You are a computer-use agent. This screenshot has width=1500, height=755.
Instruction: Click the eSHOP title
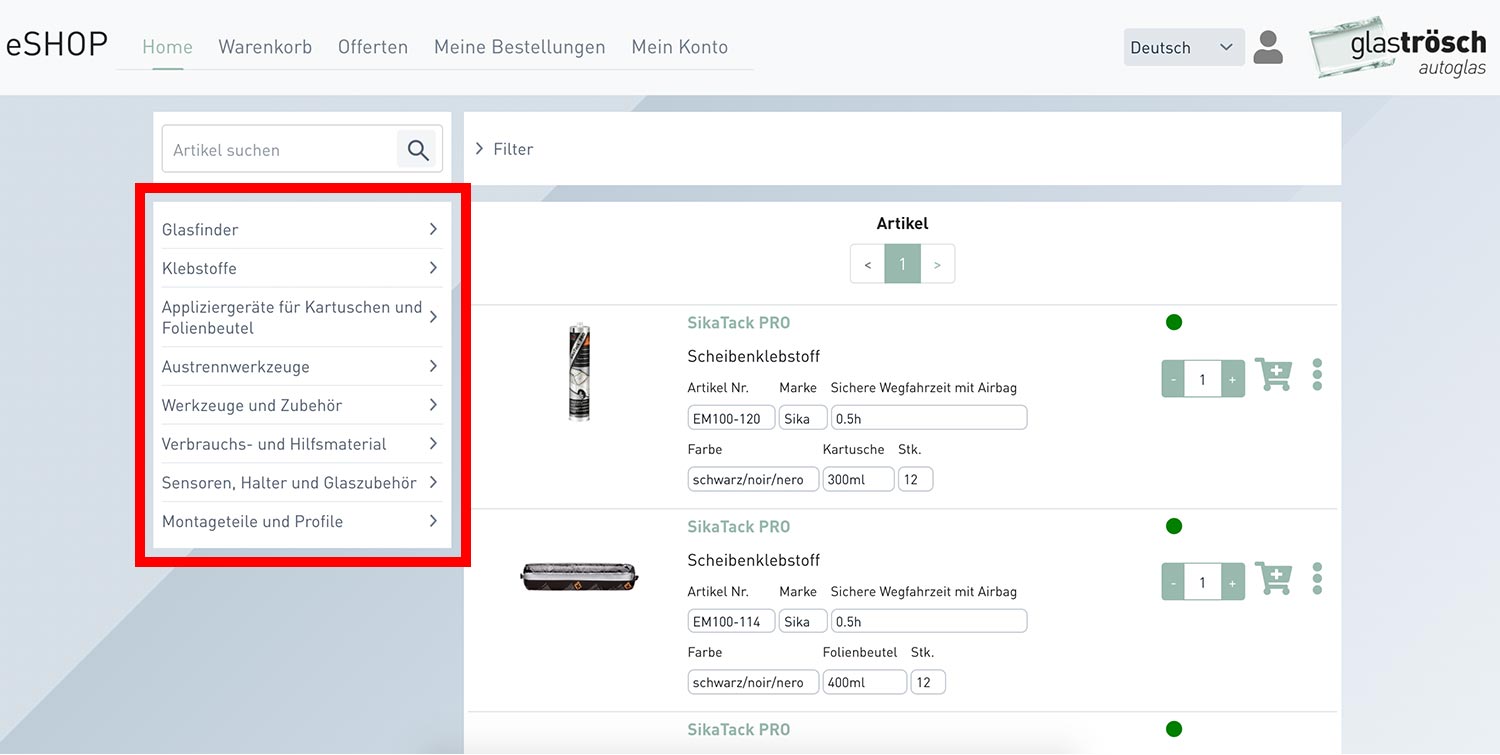57,45
